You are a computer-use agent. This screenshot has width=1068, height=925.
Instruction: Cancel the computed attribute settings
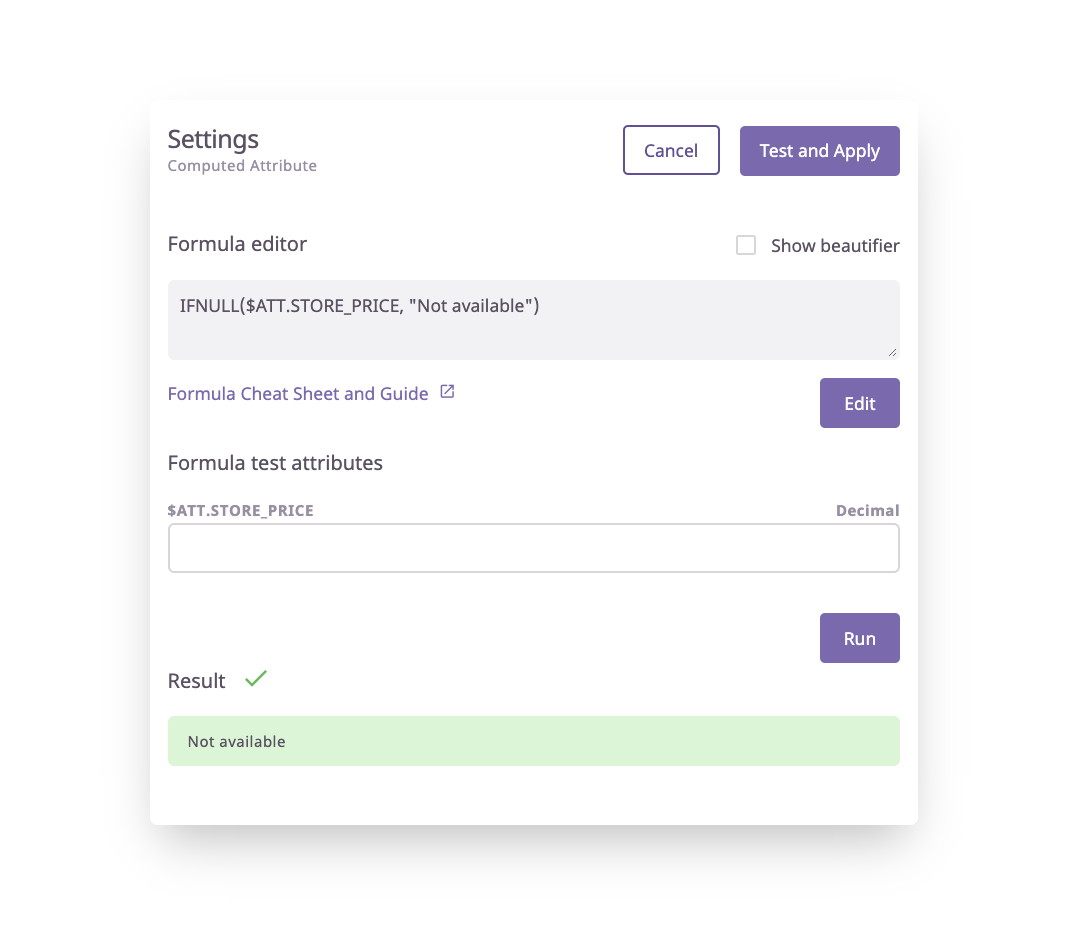(671, 151)
